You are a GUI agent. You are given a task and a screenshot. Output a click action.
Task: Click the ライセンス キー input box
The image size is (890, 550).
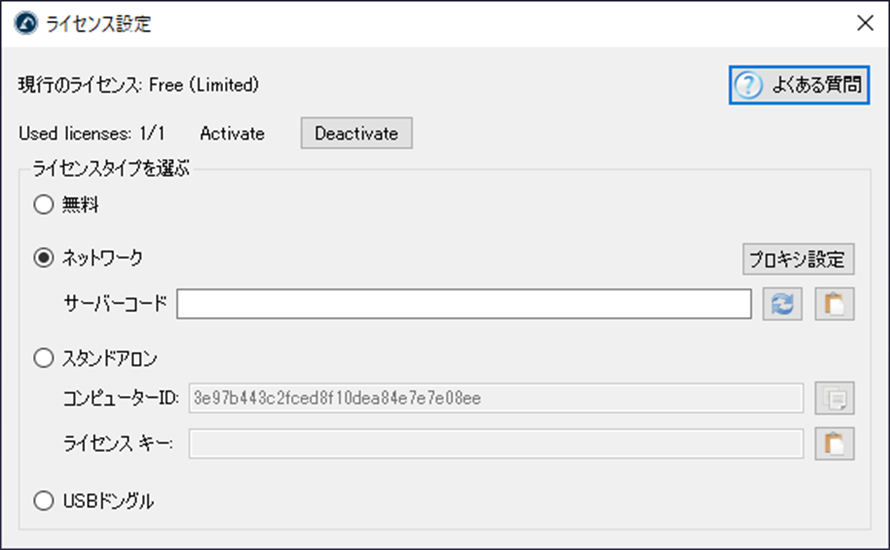(495, 444)
